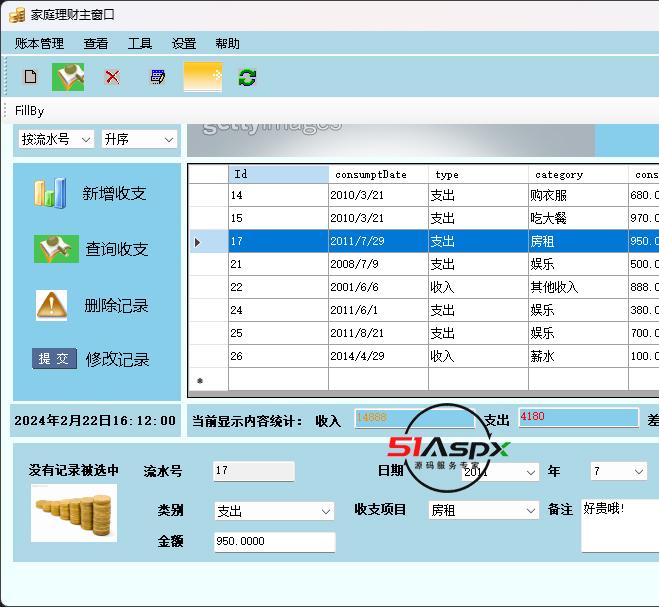659x607 pixels.
Task: Click the 金额 input field
Action: (x=274, y=541)
